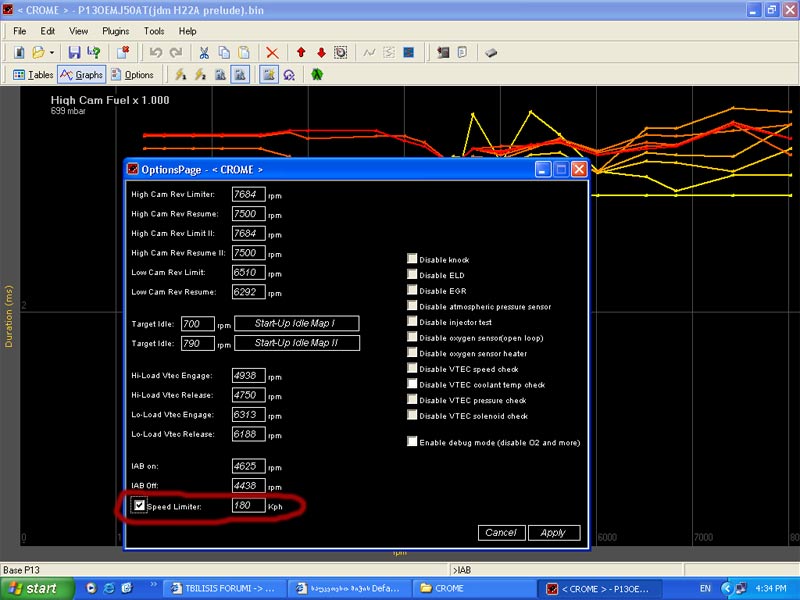
Task: Click the close-file icon with red X
Action: [x=123, y=52]
